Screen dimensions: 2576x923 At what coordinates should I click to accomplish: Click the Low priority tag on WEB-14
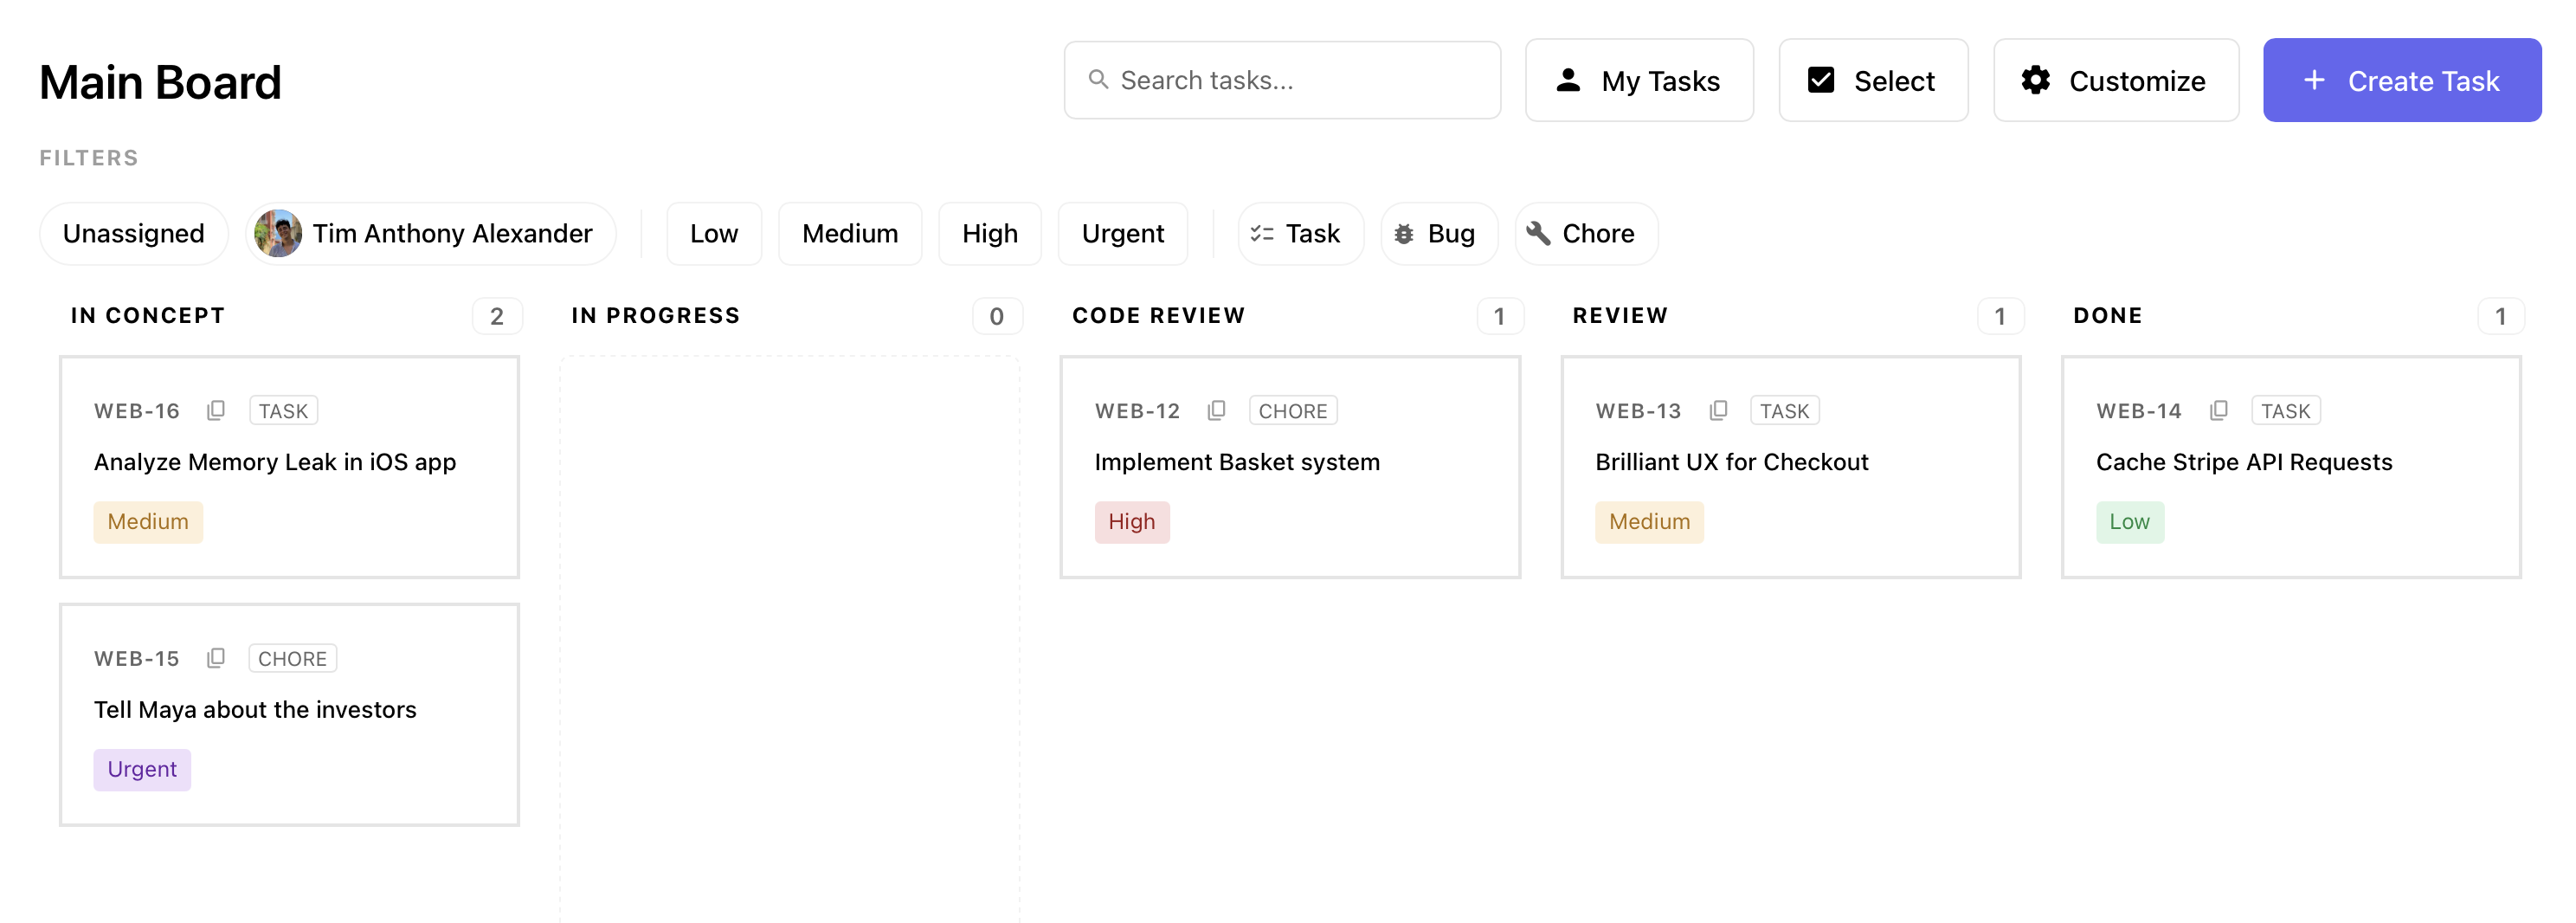tap(2129, 522)
